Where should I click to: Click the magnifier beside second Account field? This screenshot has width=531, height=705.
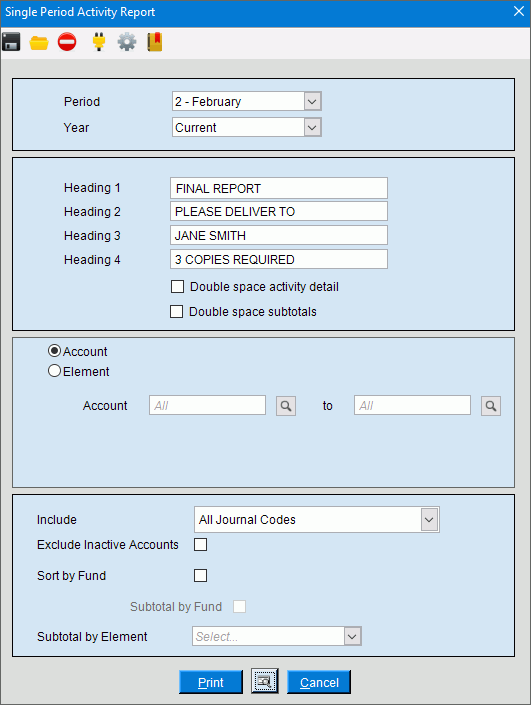491,406
